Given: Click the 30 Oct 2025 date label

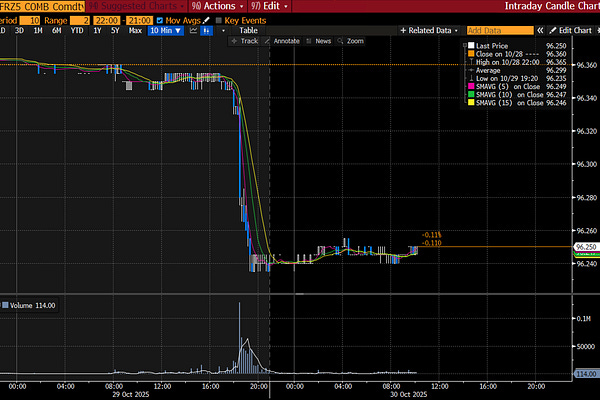Looking at the screenshot, I should [408, 394].
